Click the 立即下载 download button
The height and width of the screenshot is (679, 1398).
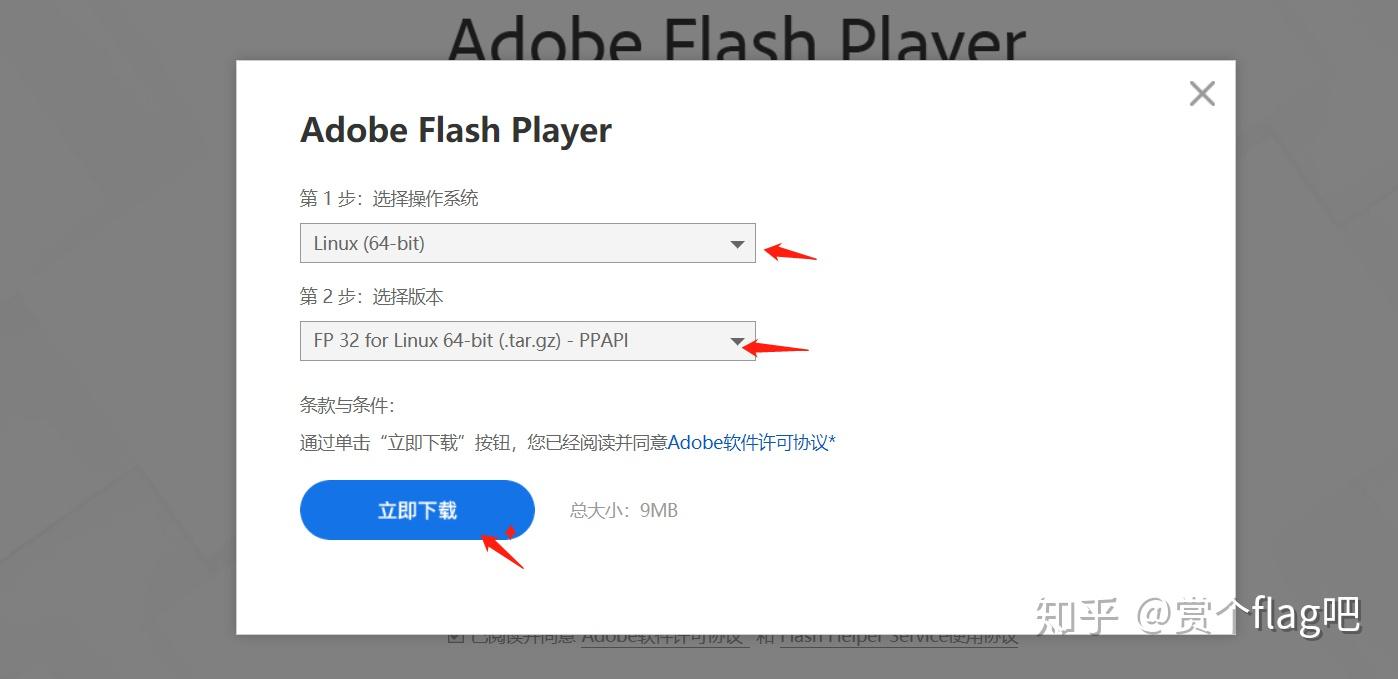tap(417, 510)
